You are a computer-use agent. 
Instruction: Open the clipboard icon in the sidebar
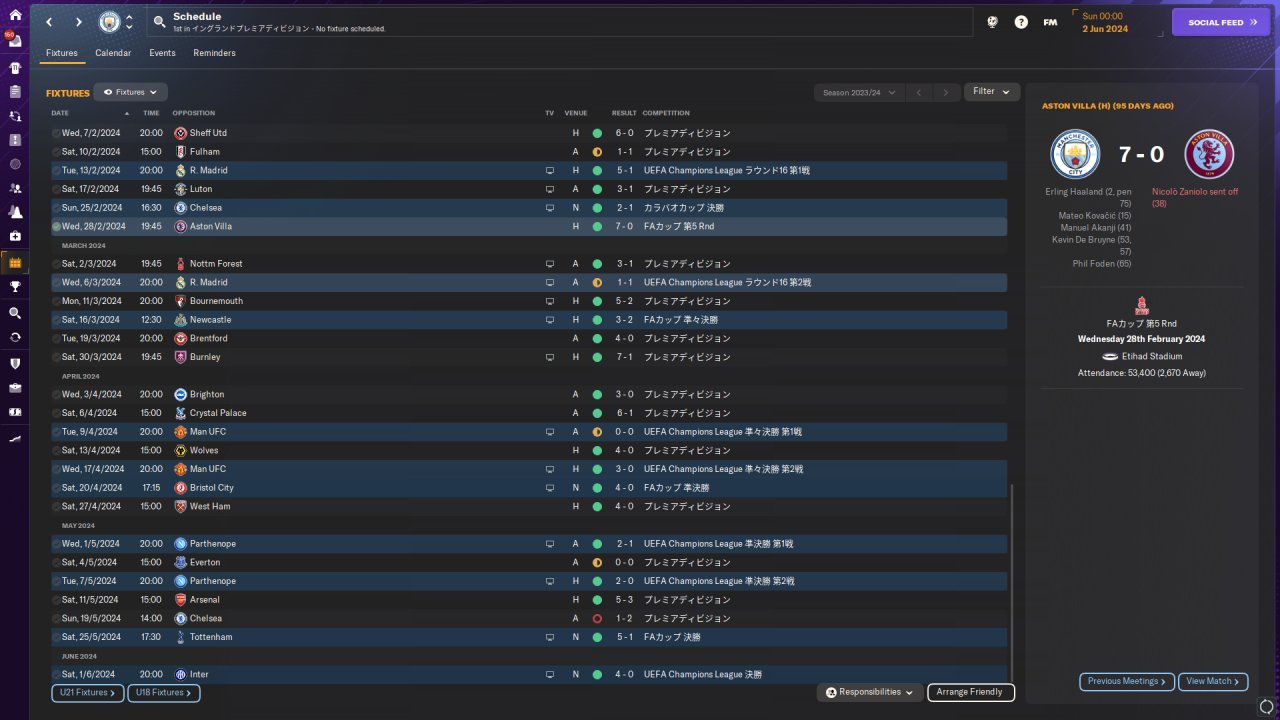[x=15, y=91]
